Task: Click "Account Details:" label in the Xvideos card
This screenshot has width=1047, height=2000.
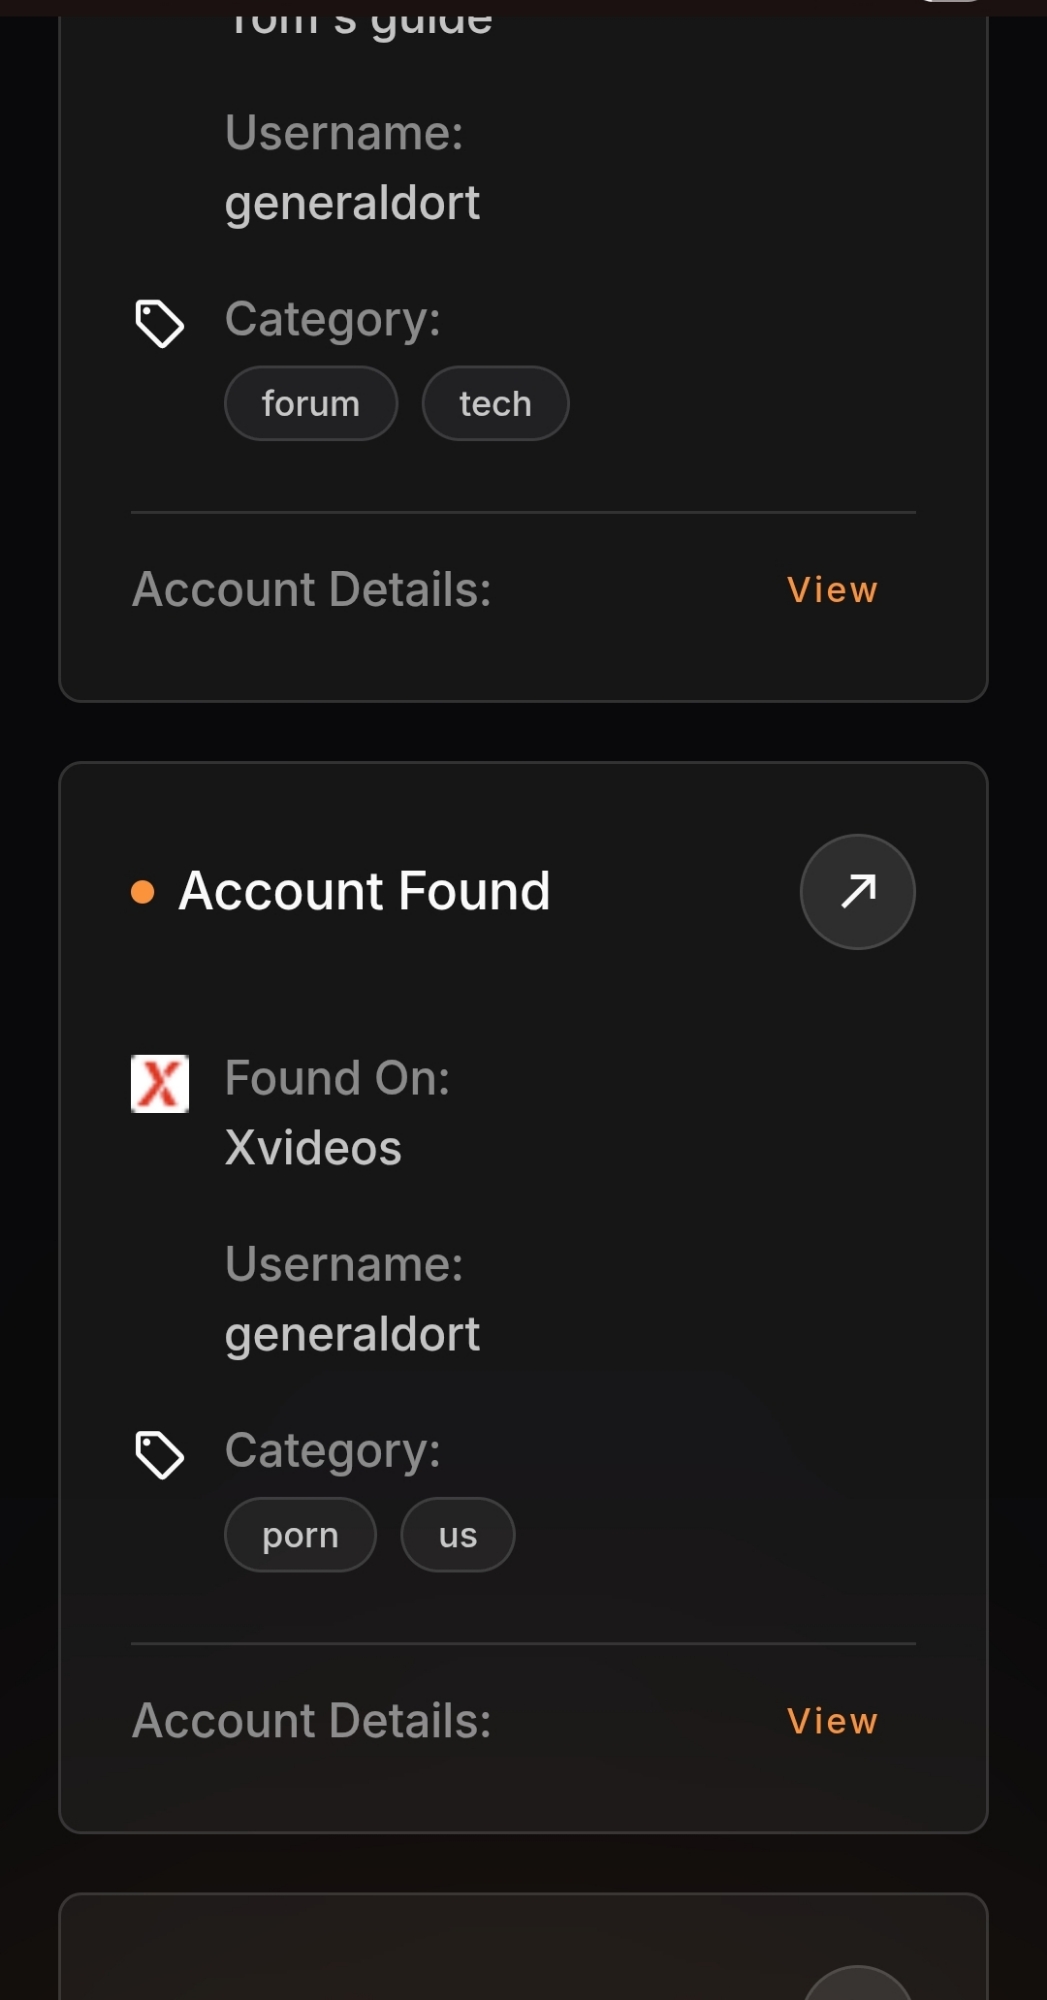Action: [311, 1721]
